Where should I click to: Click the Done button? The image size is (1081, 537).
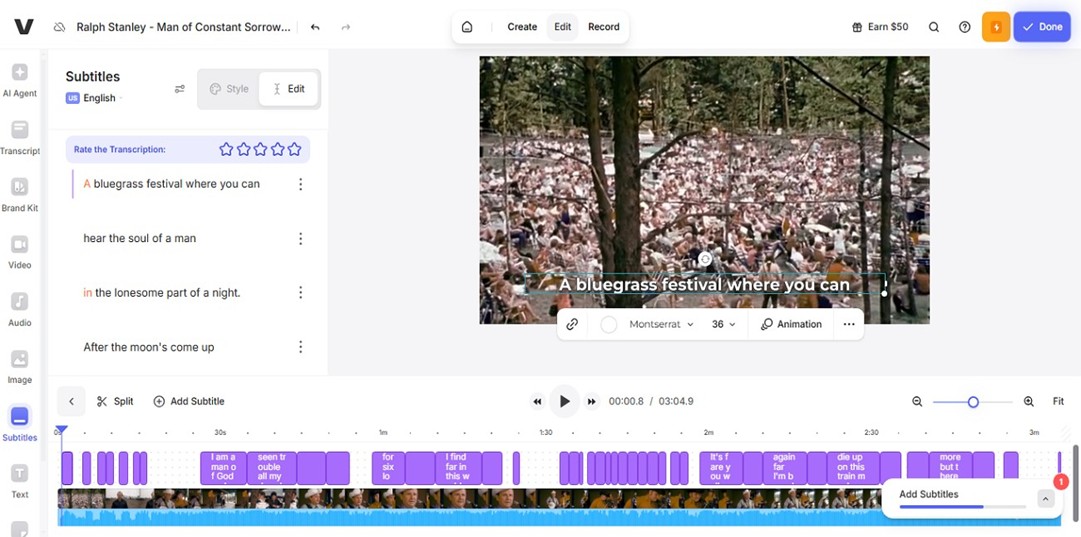tap(1042, 27)
